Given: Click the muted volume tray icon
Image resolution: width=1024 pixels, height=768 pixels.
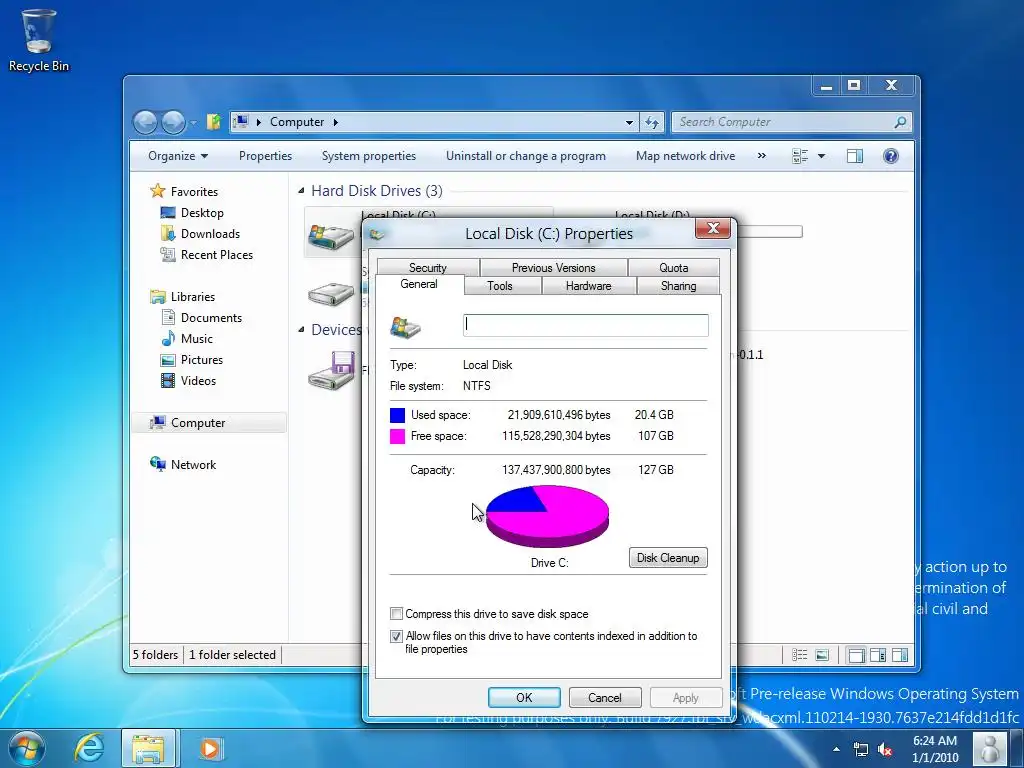Looking at the screenshot, I should tap(885, 749).
